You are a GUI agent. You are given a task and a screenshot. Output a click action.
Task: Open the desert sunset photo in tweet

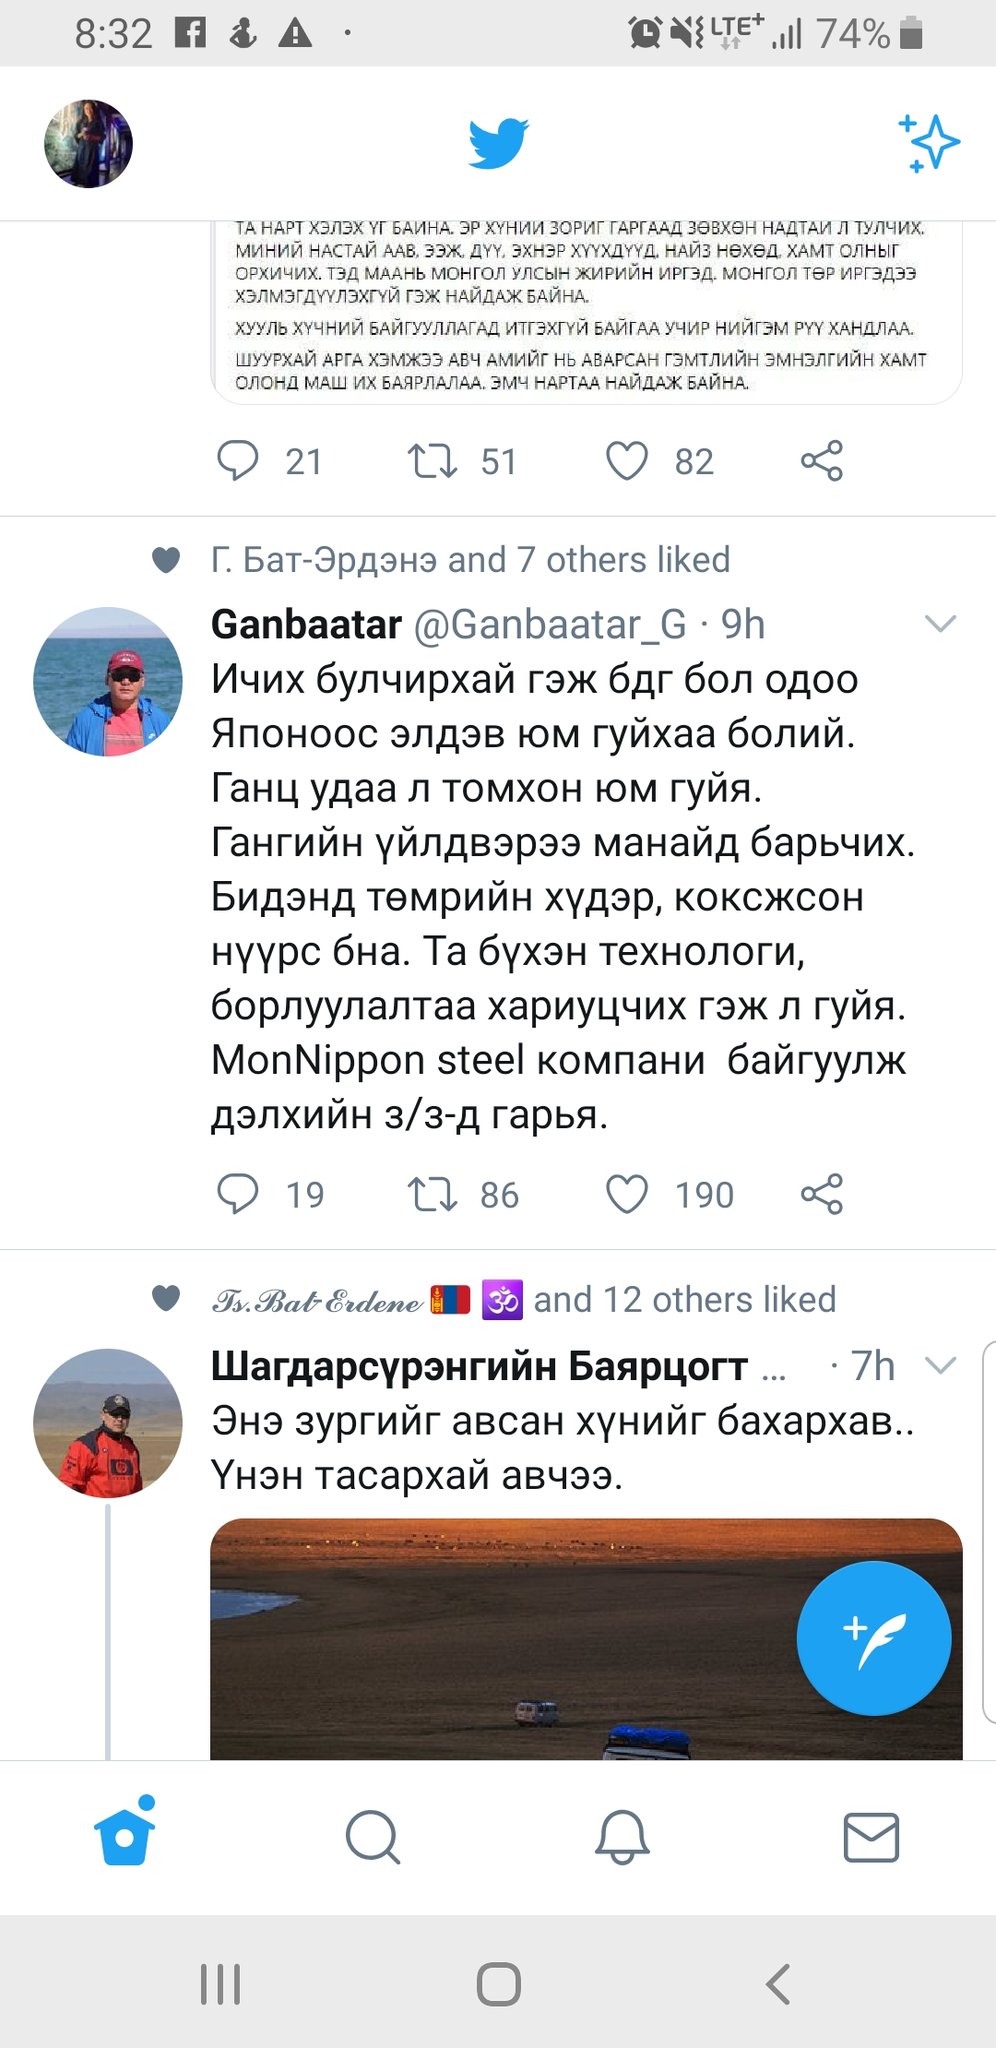click(x=586, y=1639)
